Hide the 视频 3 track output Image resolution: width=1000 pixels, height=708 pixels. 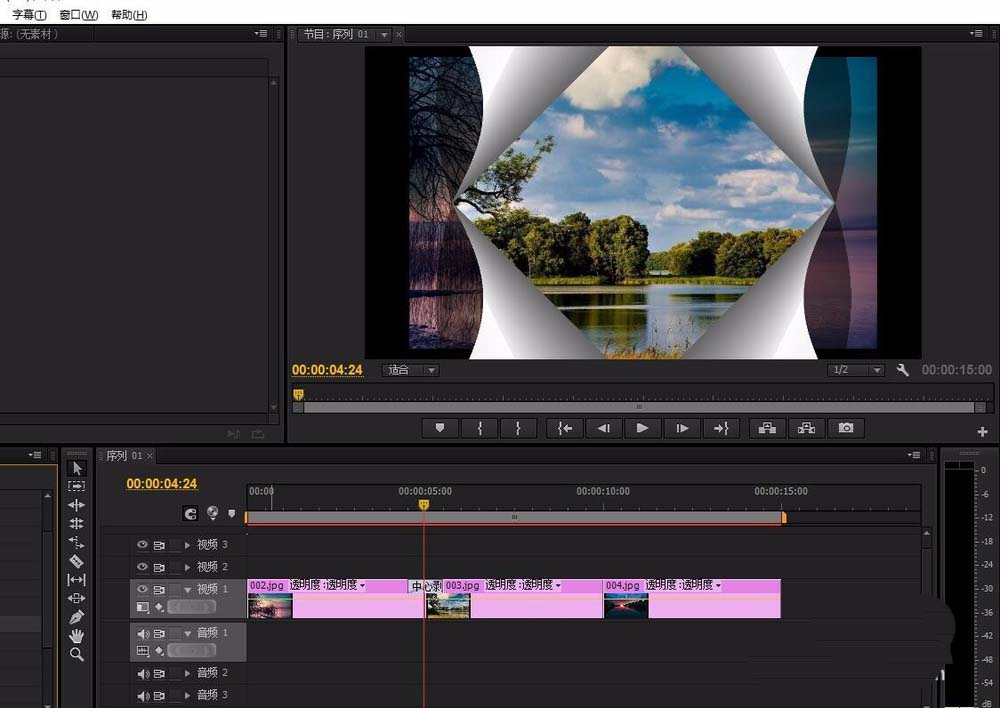142,545
